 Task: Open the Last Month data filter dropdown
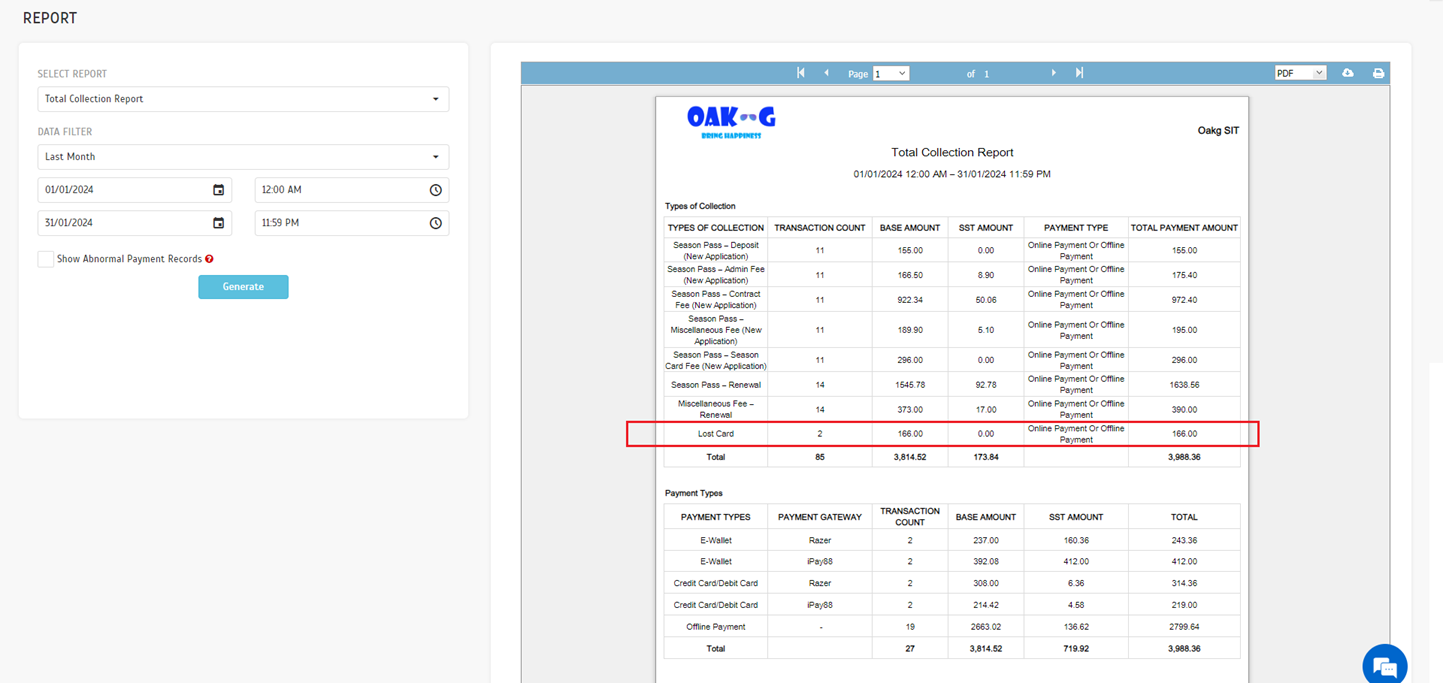pyautogui.click(x=243, y=157)
